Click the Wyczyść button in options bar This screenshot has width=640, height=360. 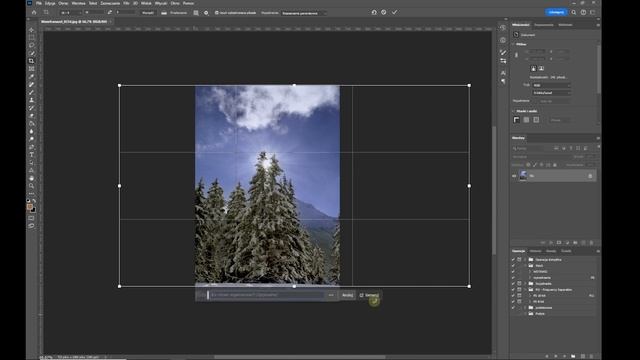148,13
